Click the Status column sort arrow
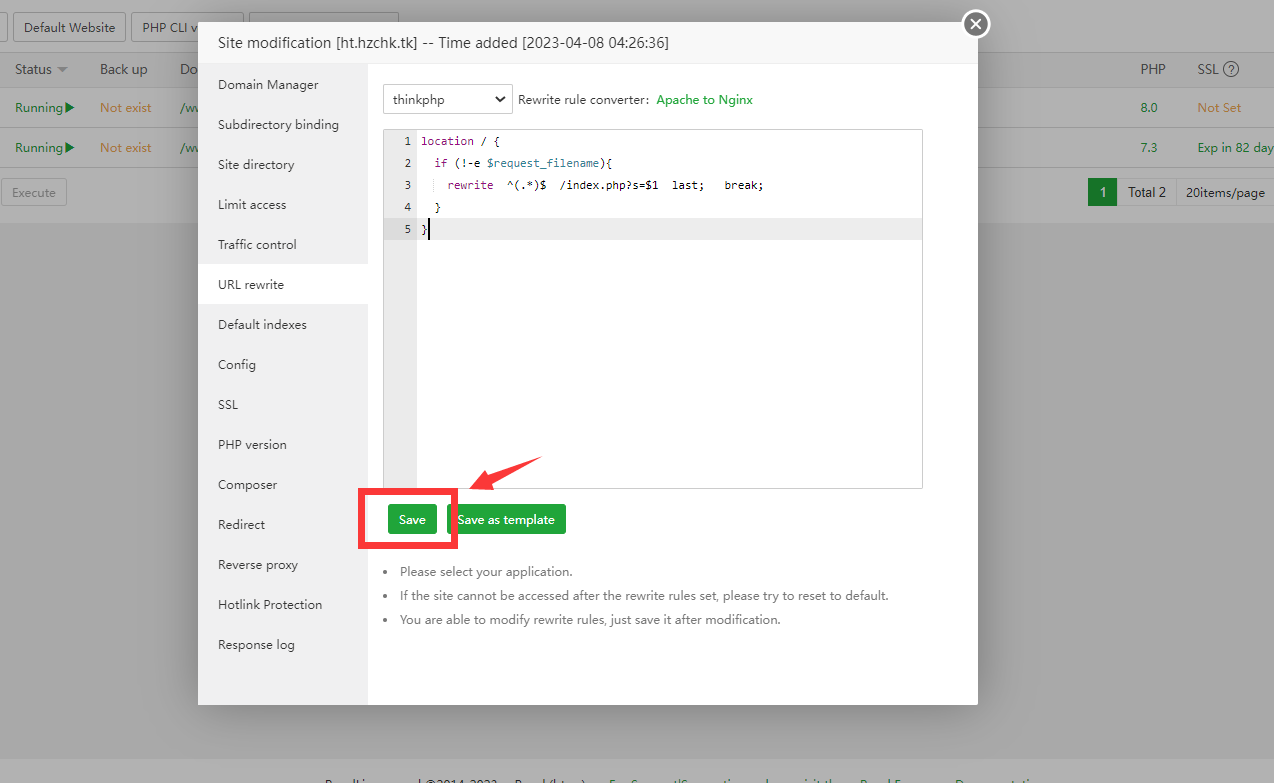1274x783 pixels. pos(62,70)
